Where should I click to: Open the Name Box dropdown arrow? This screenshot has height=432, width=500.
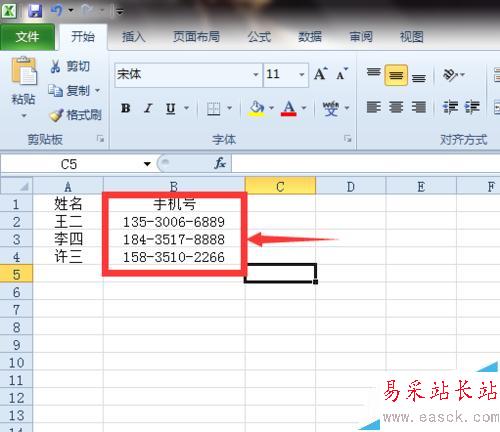(147, 164)
